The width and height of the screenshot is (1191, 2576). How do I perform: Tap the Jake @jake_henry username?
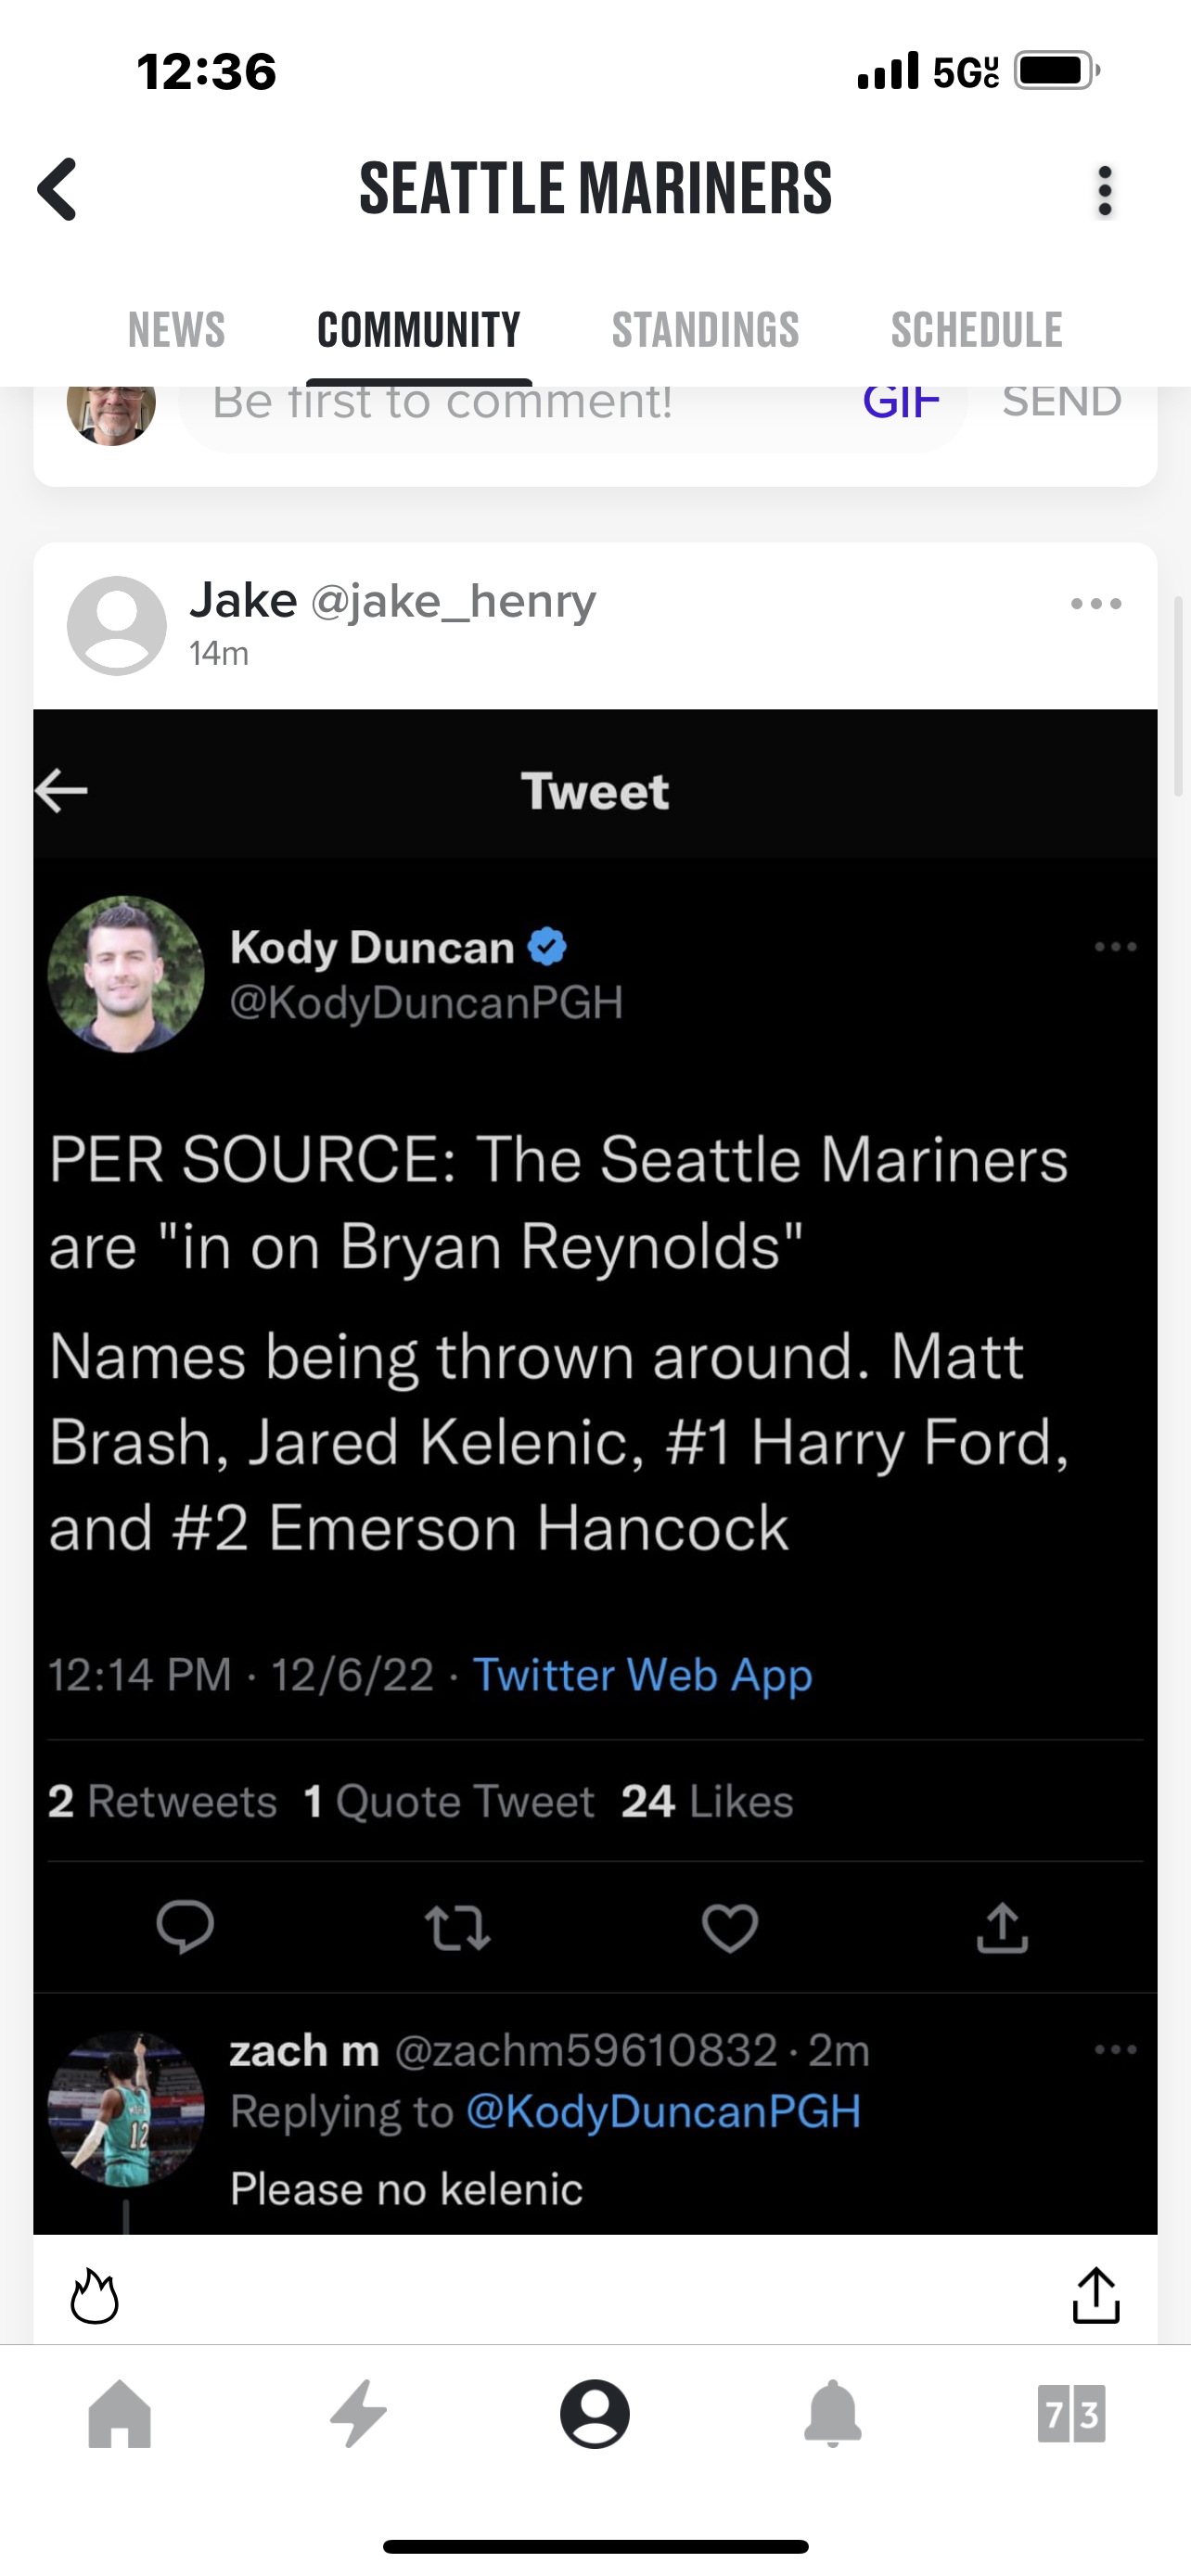pos(392,601)
